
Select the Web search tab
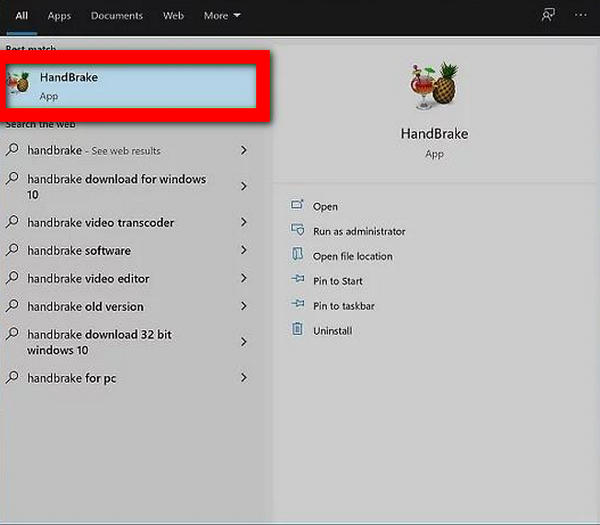click(x=173, y=16)
